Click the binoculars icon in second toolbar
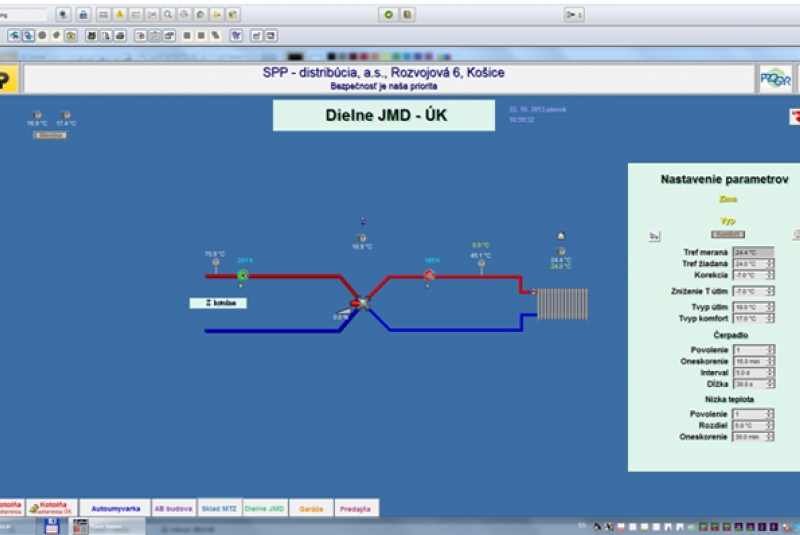Screen dimensions: 800x535 [x=91, y=36]
